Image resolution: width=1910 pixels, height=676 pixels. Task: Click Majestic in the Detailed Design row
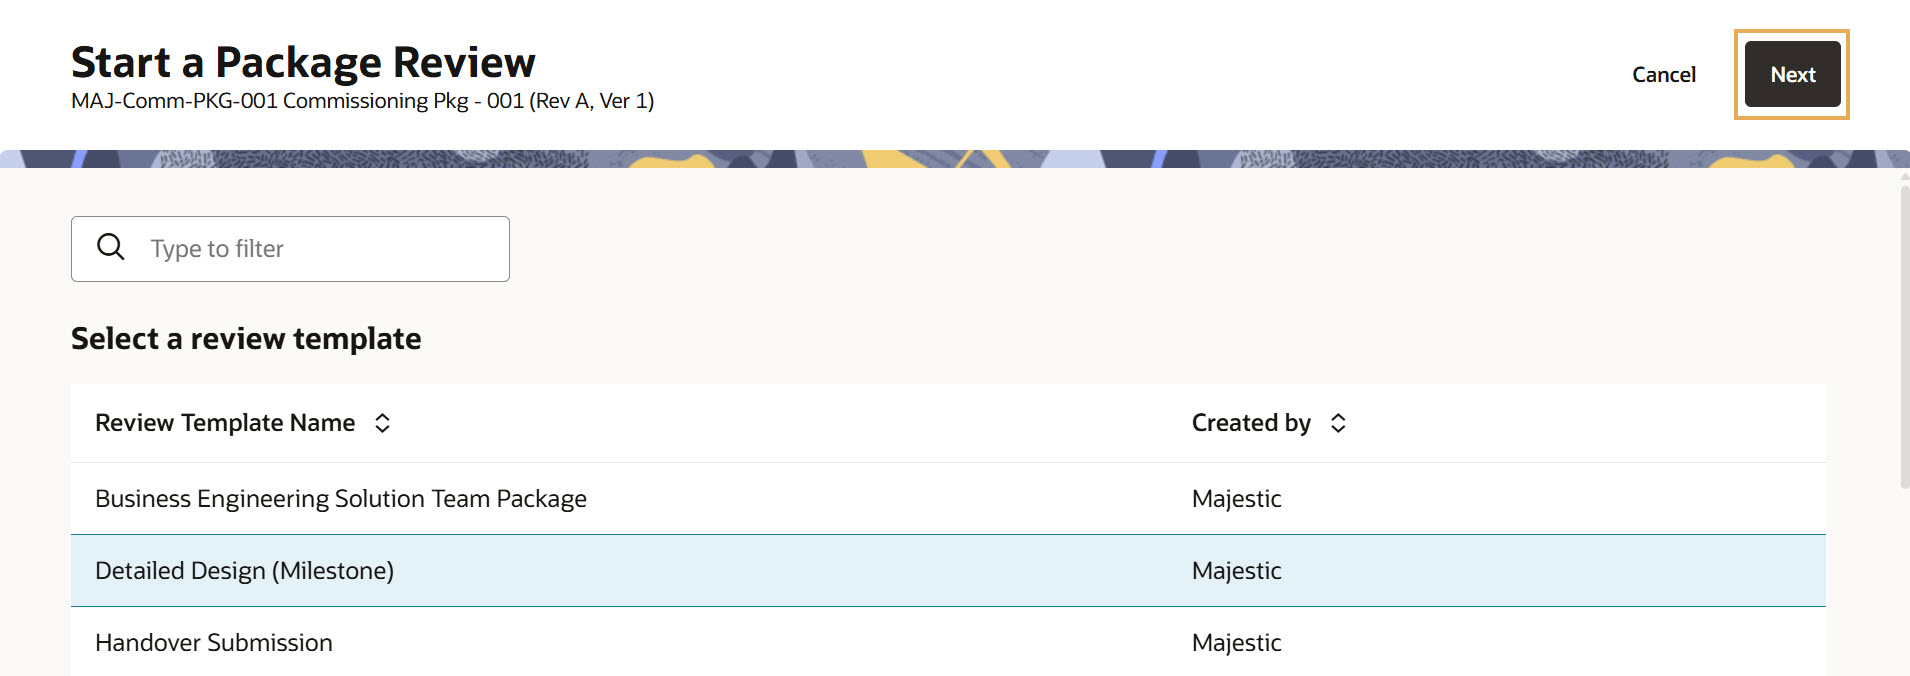click(1236, 571)
